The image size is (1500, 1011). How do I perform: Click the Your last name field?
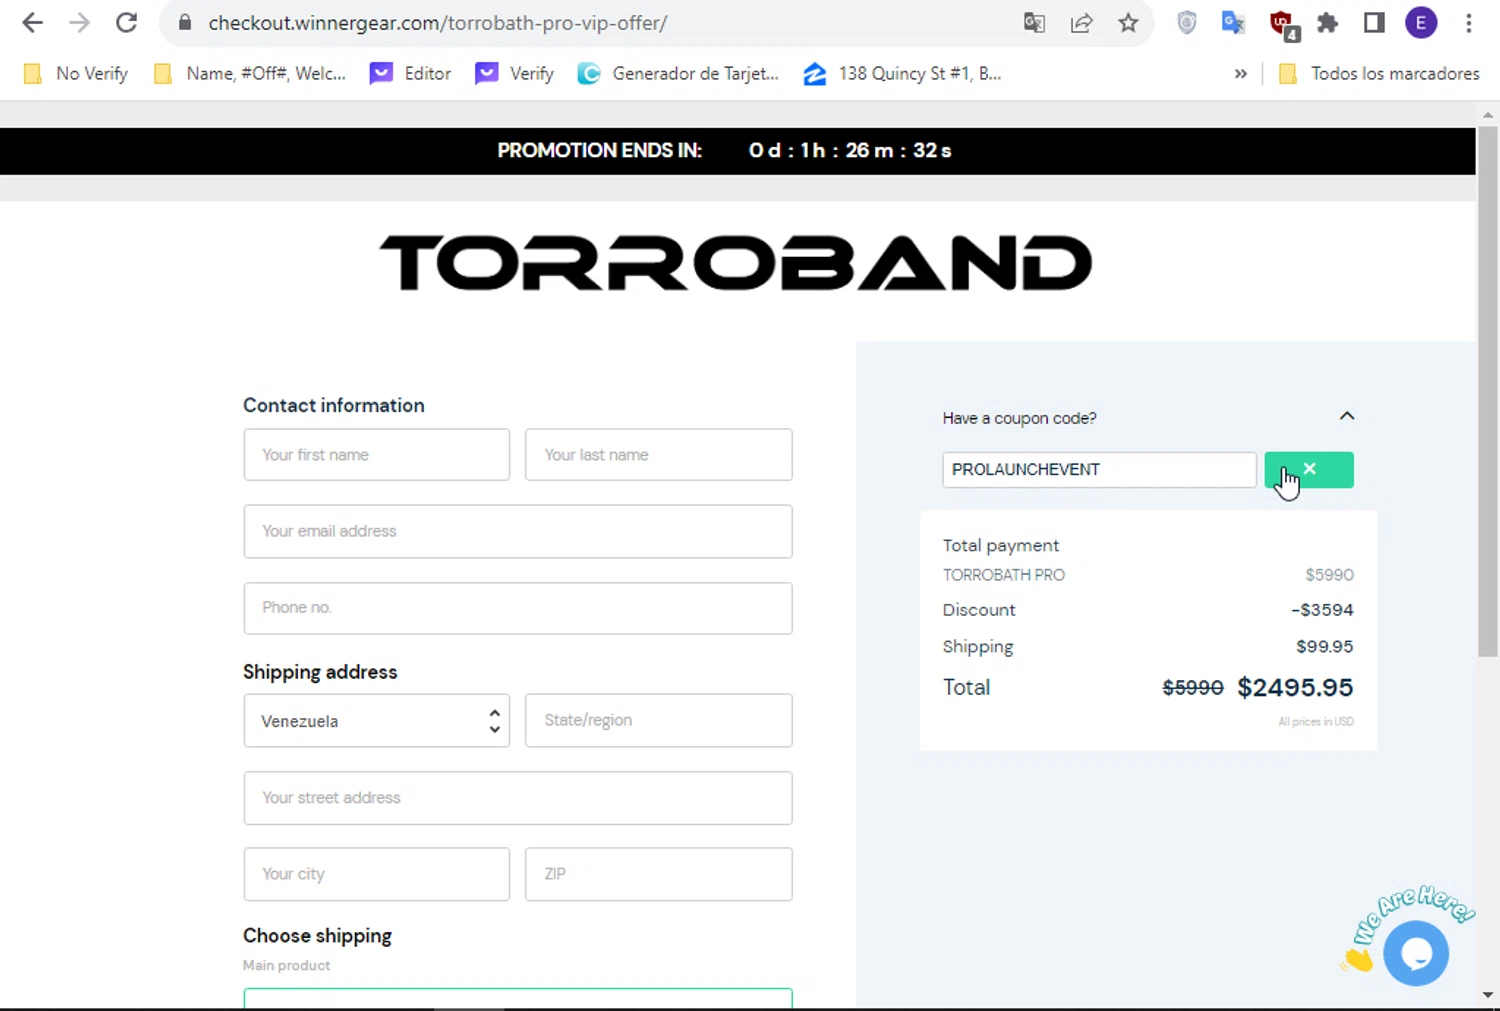pyautogui.click(x=659, y=455)
